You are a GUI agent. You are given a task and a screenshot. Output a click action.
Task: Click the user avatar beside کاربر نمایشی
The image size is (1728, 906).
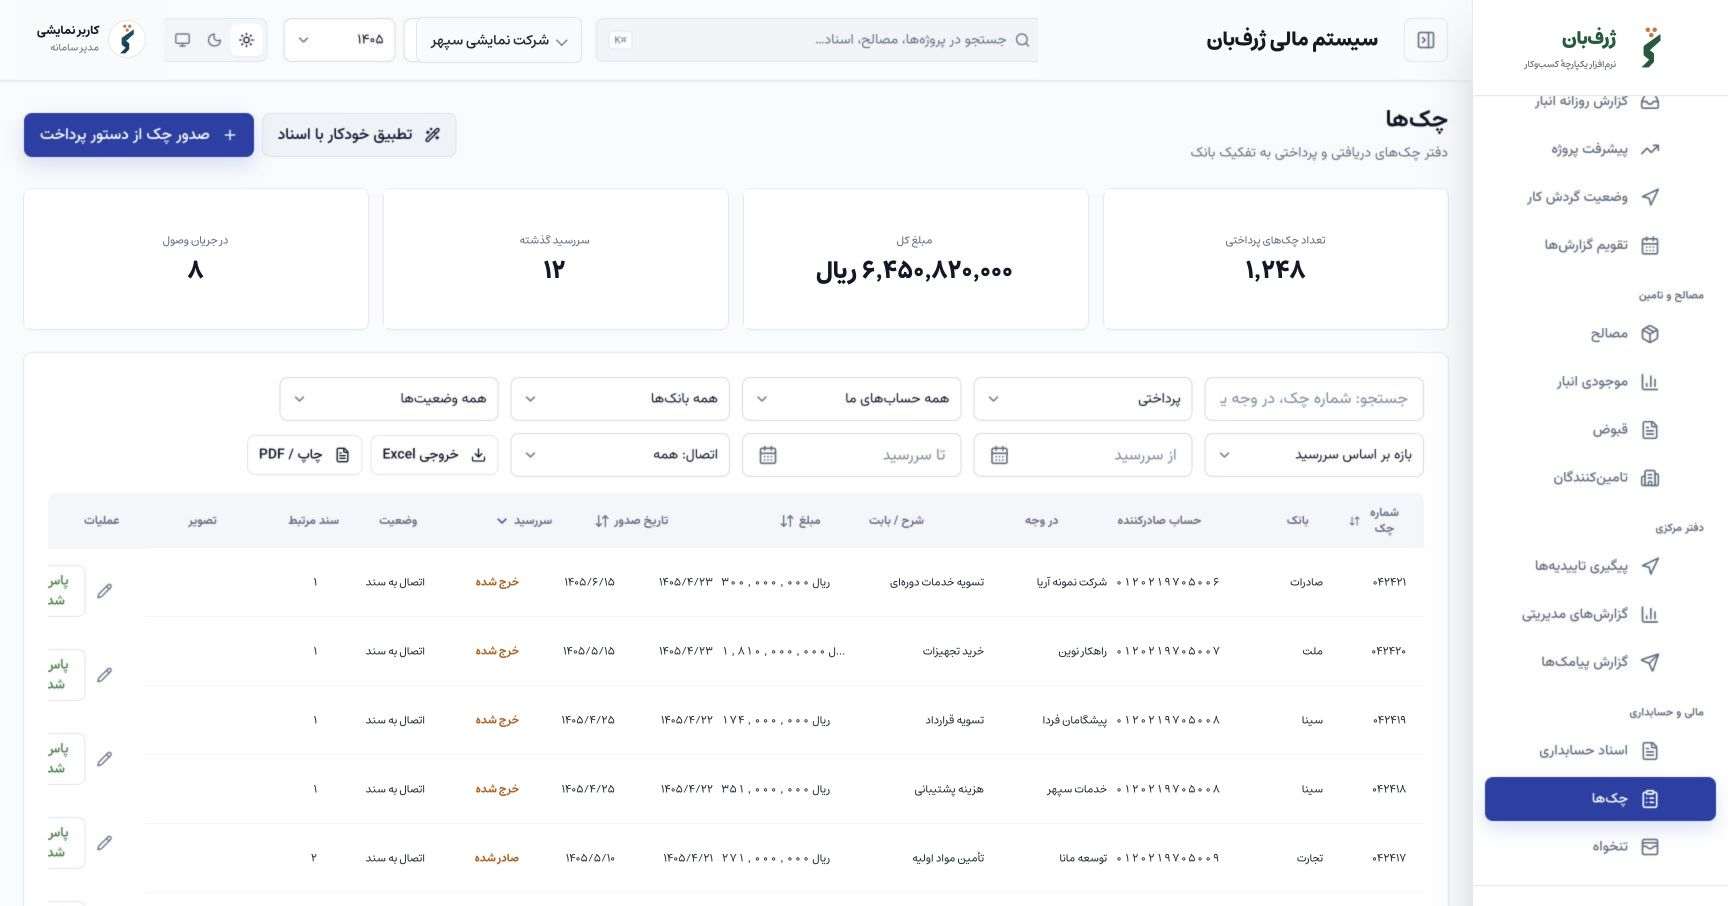coord(127,40)
